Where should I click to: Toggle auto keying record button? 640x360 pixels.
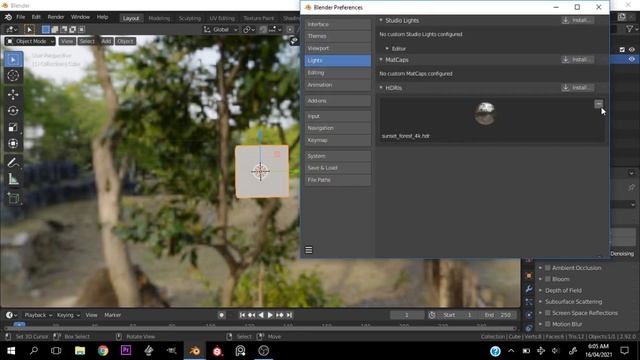click(221, 315)
